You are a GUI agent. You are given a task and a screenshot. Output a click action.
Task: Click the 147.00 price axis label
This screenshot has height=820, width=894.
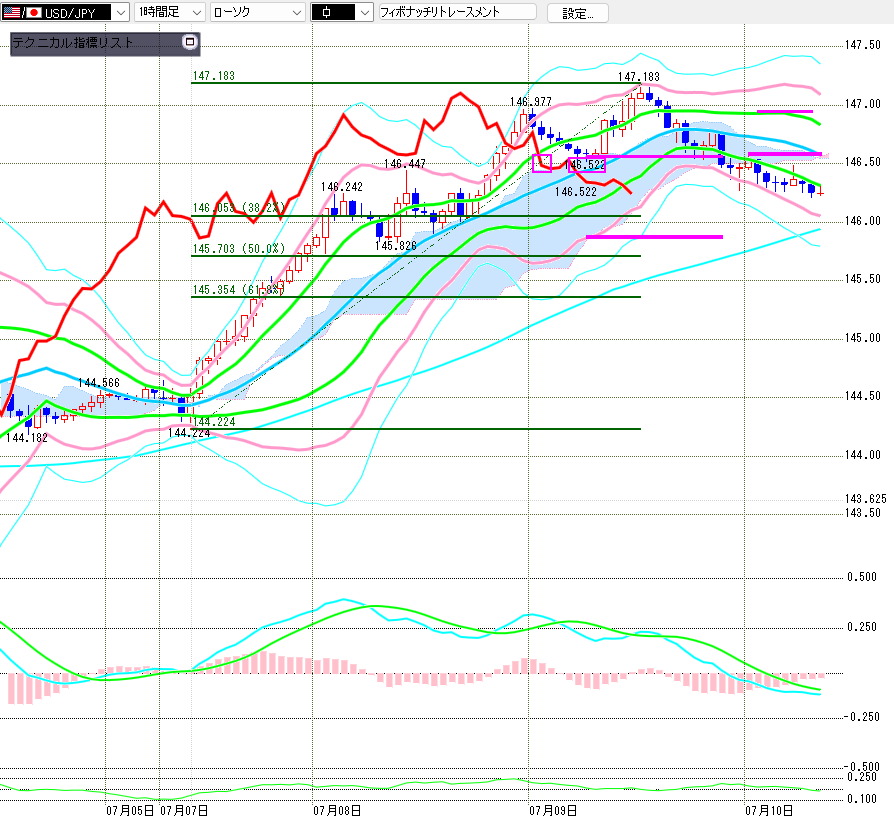[x=862, y=104]
